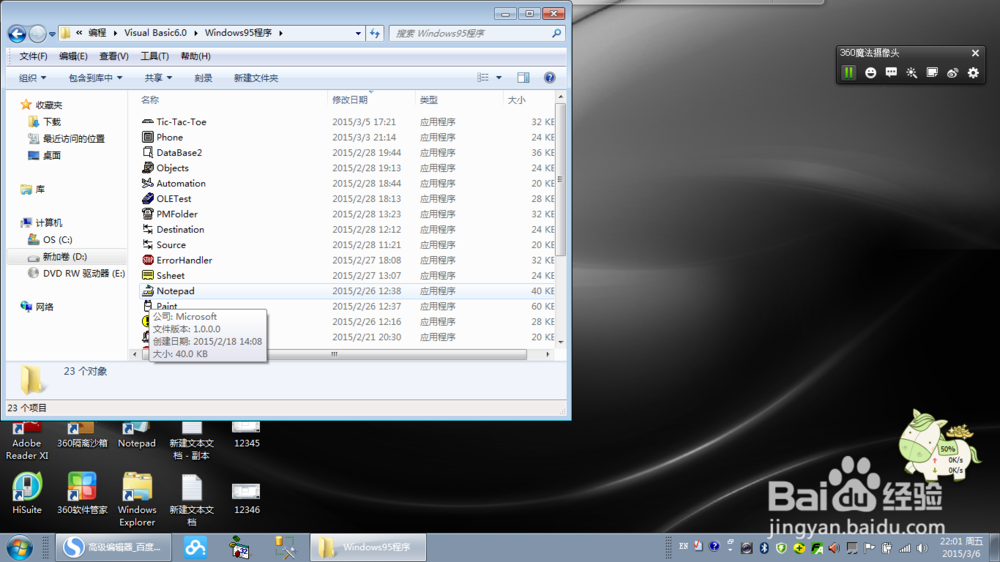Sort by the 修改日期 column header
The image size is (1000, 562).
(x=349, y=100)
